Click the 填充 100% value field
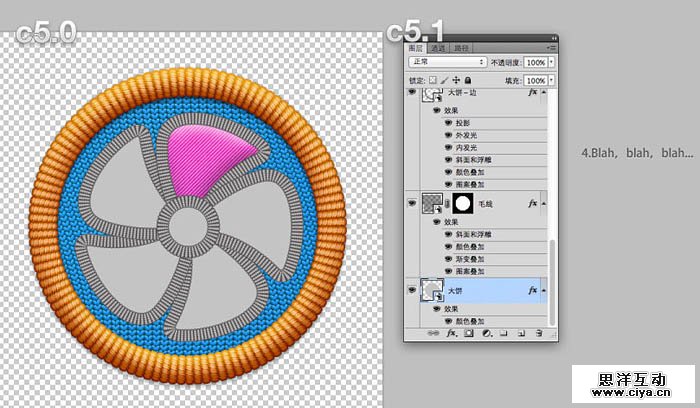Viewport: 700px width, 408px height. click(x=536, y=80)
